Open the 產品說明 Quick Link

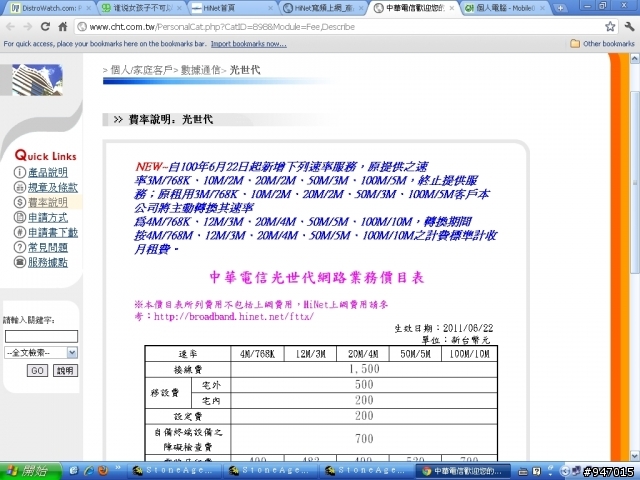[x=48, y=172]
